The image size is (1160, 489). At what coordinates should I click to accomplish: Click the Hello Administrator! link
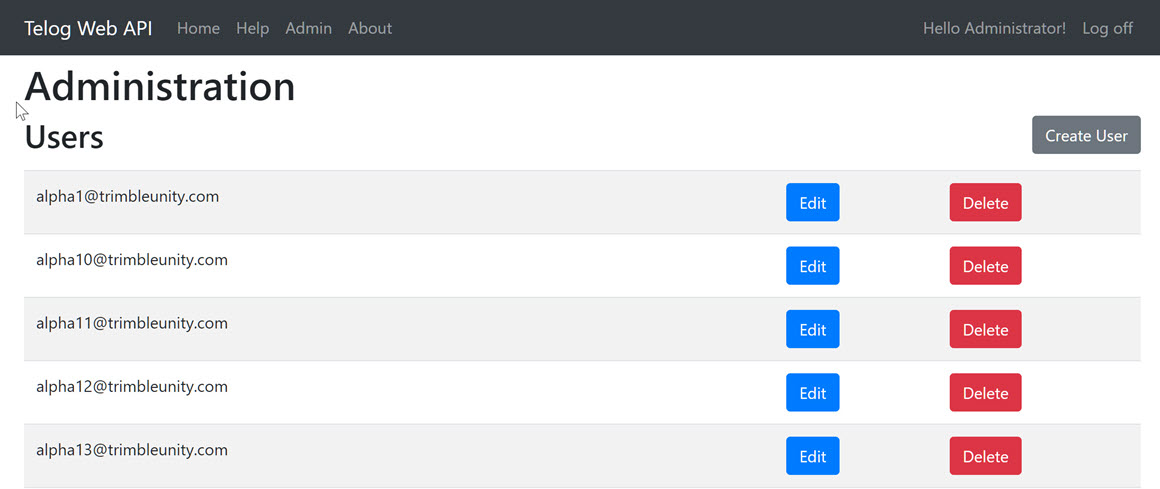(x=994, y=28)
